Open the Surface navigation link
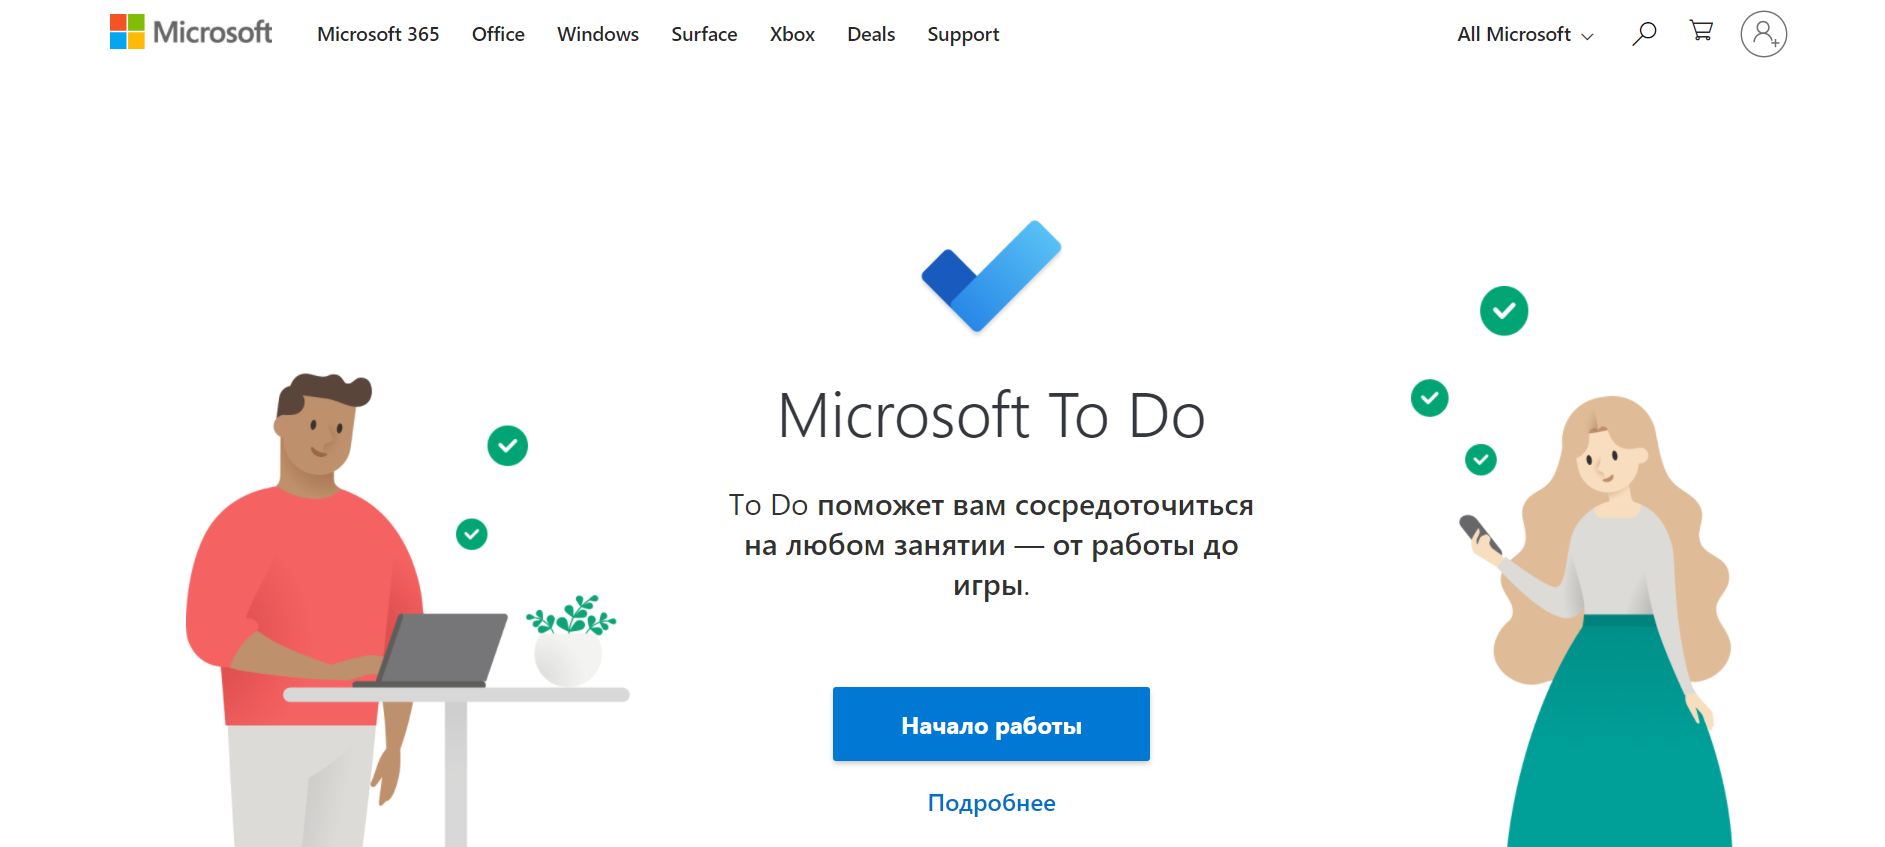The height and width of the screenshot is (847, 1885). point(704,34)
